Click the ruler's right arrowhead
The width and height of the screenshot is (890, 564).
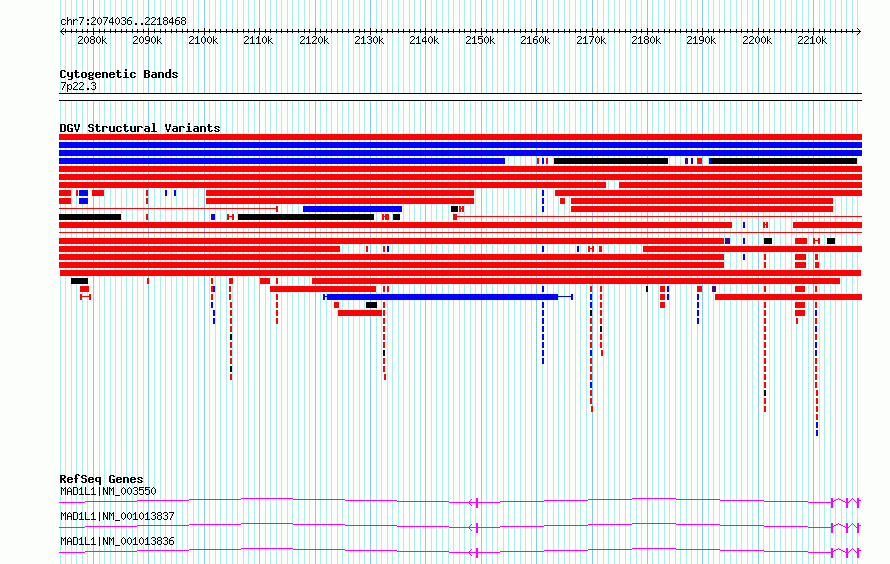pos(859,31)
